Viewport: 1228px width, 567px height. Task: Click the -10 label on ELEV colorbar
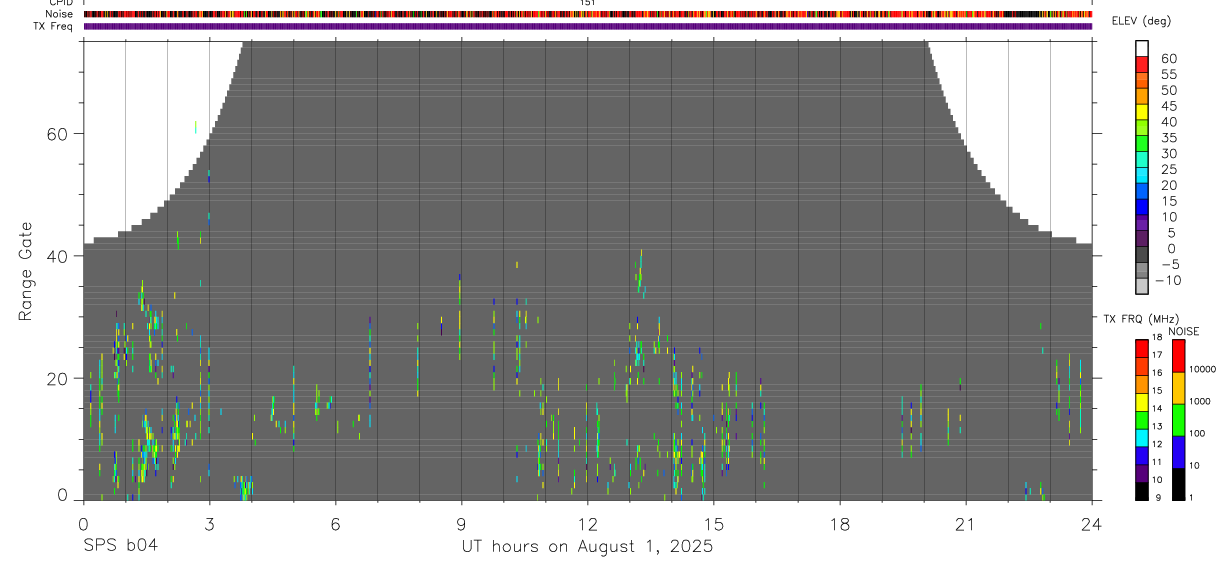pyautogui.click(x=1167, y=281)
